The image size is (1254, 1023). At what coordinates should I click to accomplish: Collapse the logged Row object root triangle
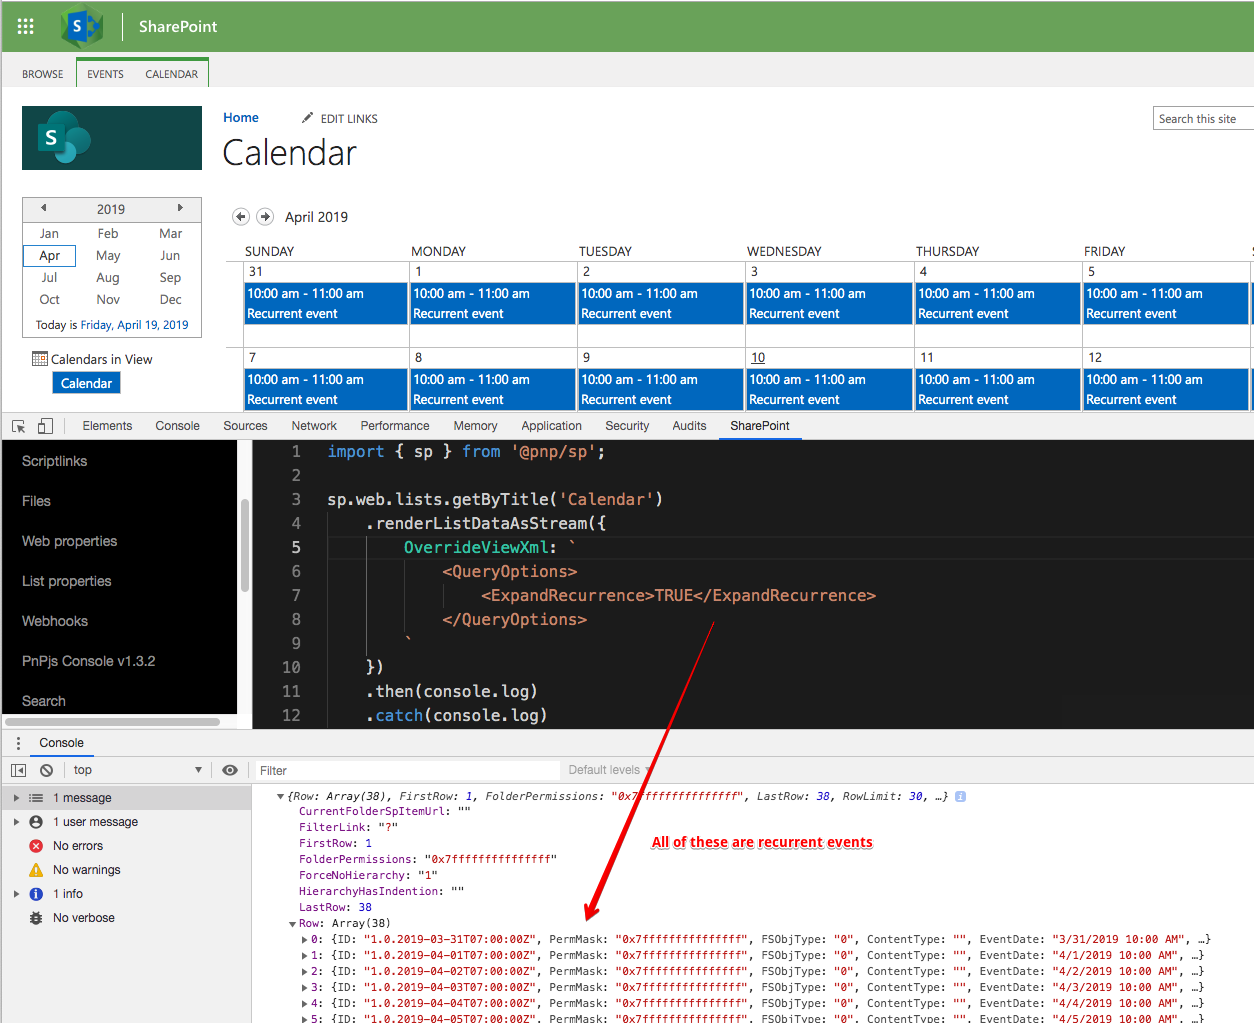point(281,796)
